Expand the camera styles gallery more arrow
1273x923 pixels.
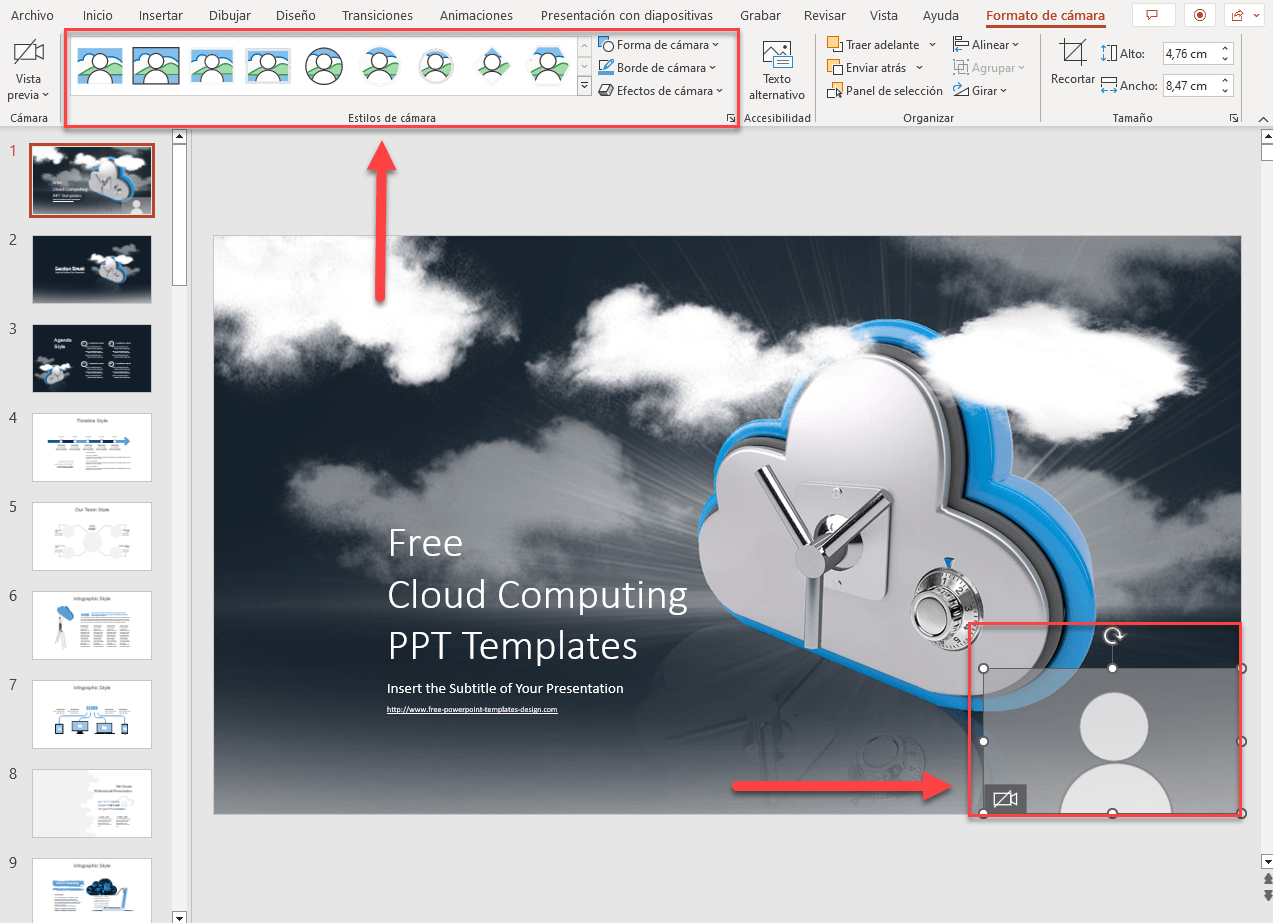coord(584,88)
